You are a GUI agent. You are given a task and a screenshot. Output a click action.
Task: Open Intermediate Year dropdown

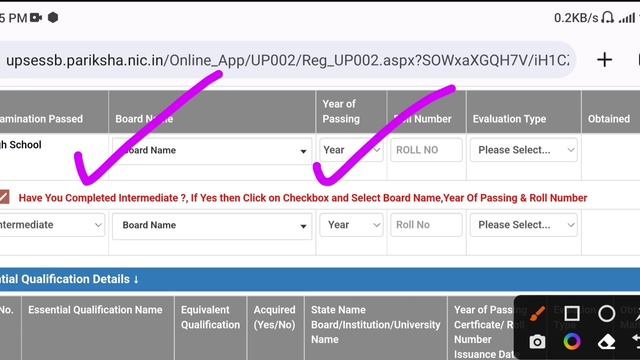tap(351, 224)
